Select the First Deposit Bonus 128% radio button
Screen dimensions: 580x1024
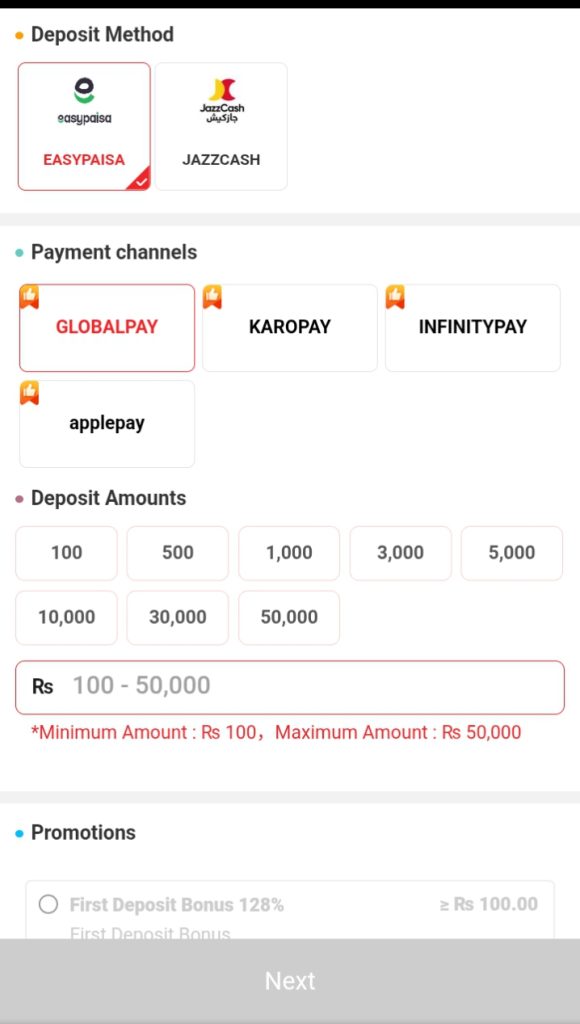point(48,904)
